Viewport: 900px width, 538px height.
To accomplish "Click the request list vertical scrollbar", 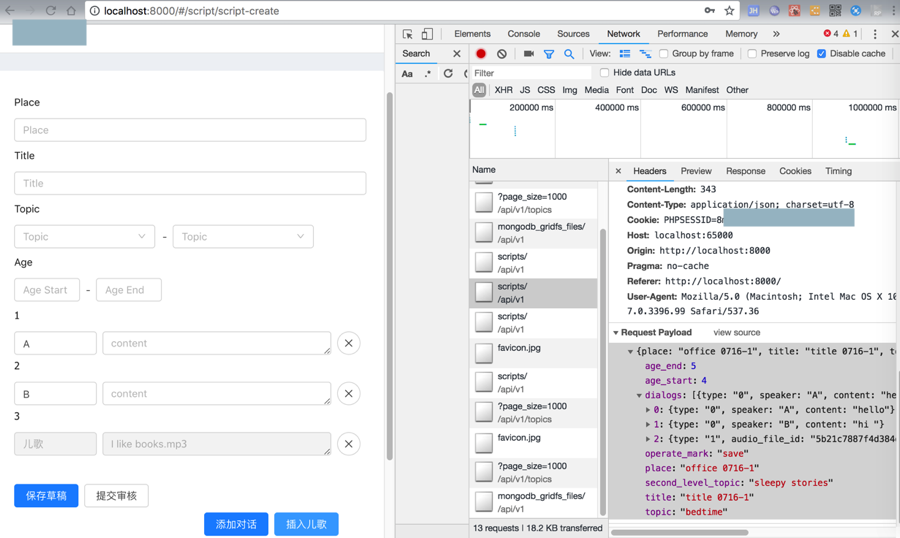I will click(603, 372).
